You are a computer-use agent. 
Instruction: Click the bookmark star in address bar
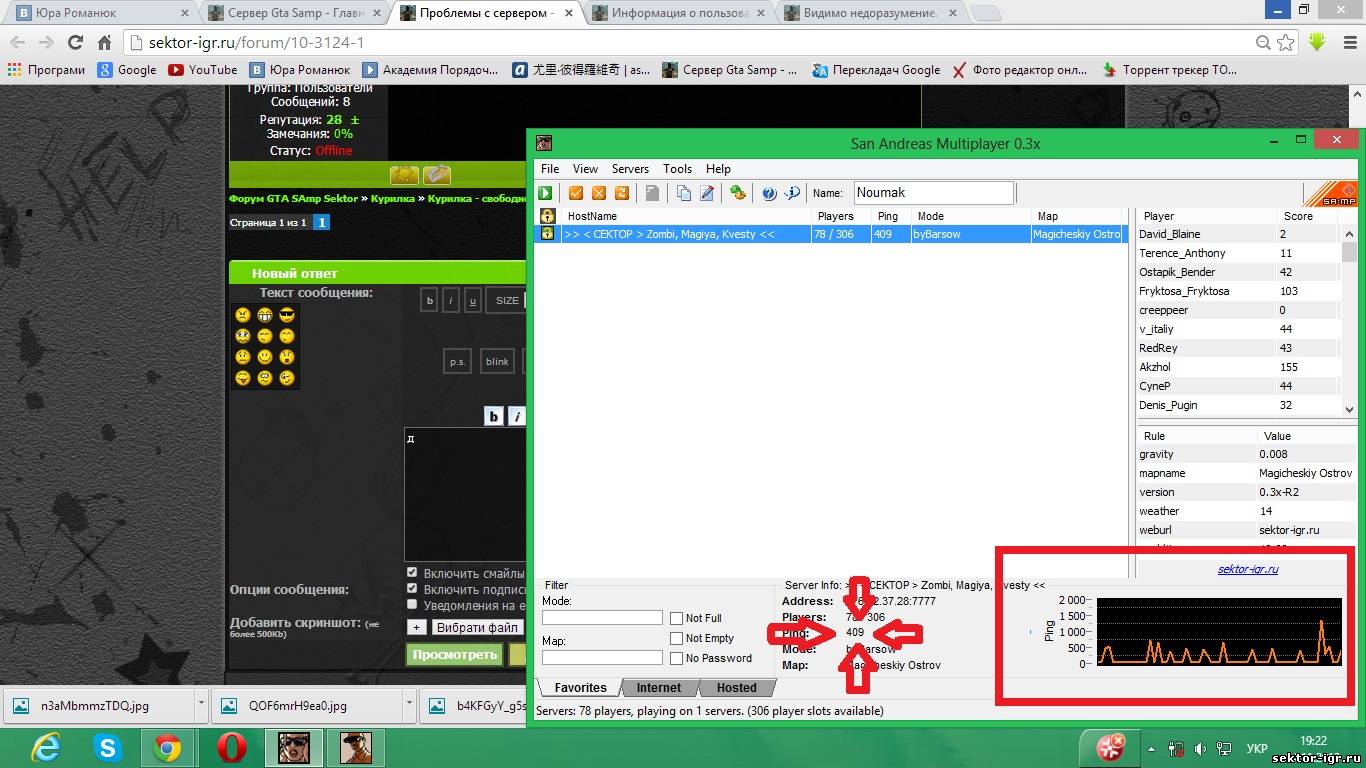1286,43
